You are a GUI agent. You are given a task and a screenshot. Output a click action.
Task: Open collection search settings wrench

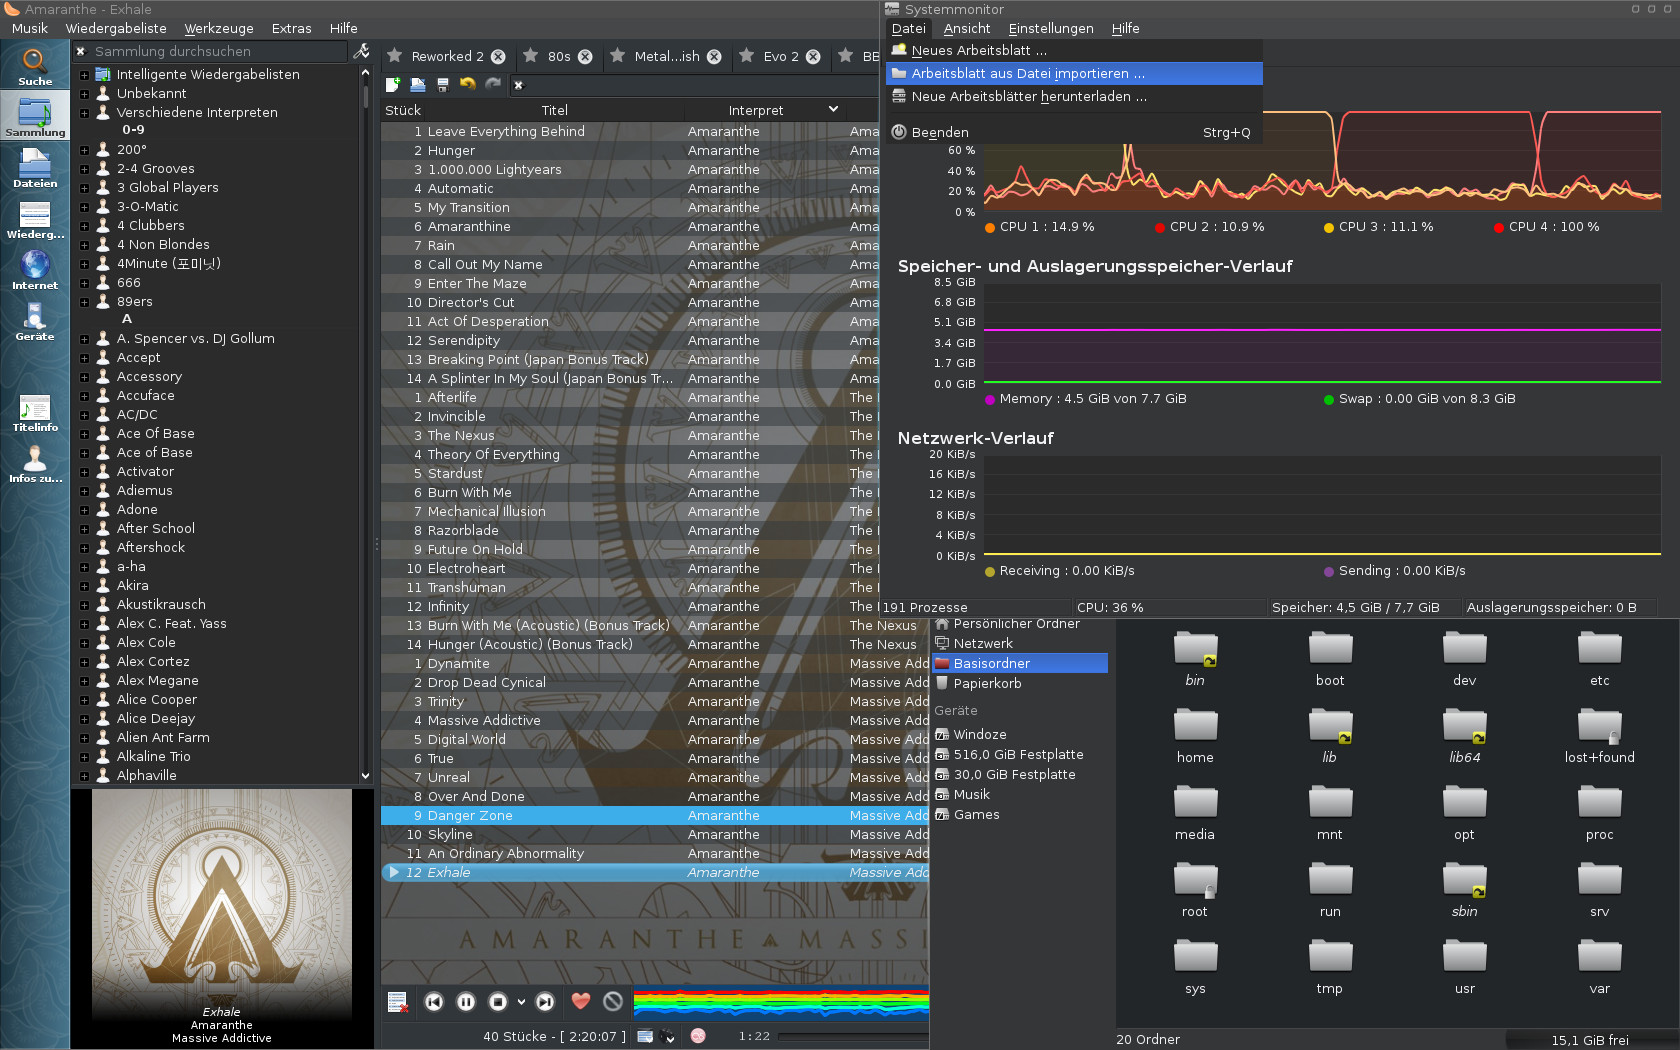coord(362,50)
